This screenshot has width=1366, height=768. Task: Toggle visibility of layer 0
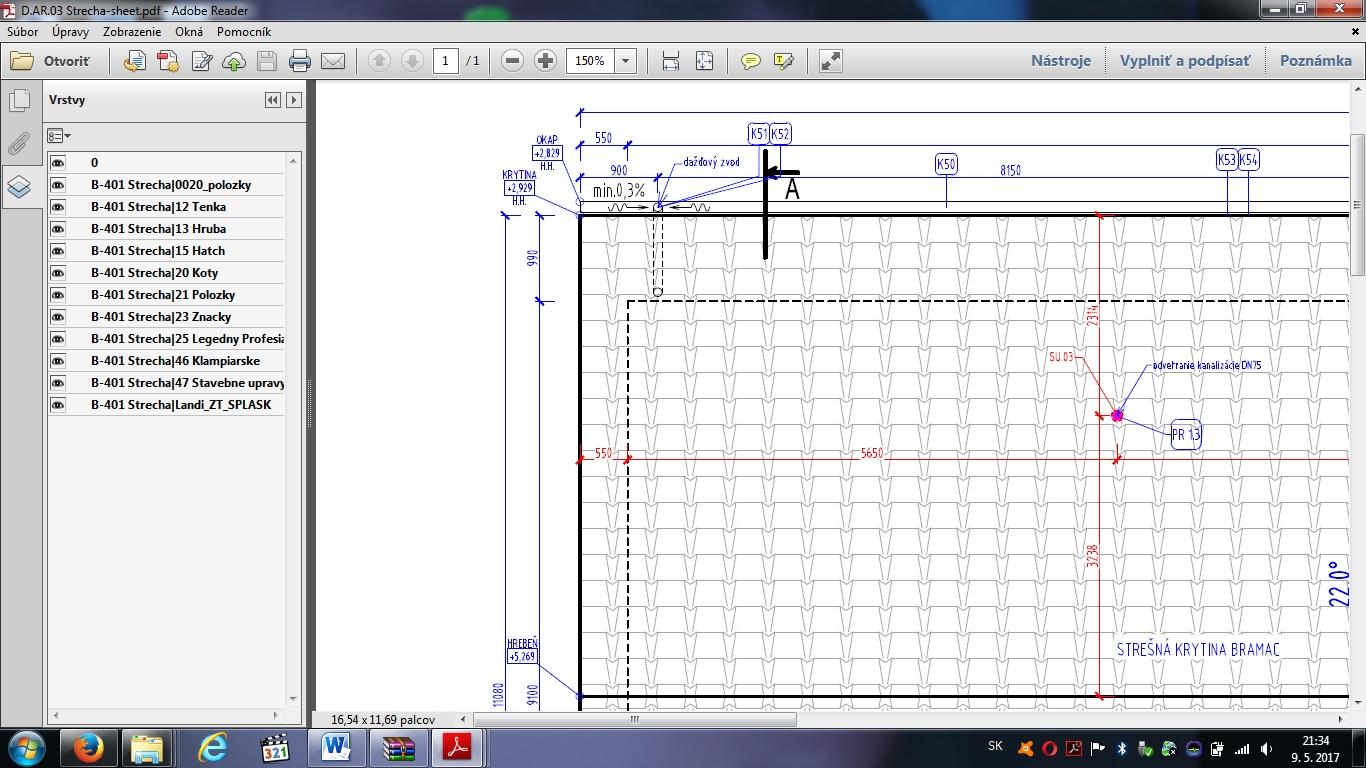(58, 163)
